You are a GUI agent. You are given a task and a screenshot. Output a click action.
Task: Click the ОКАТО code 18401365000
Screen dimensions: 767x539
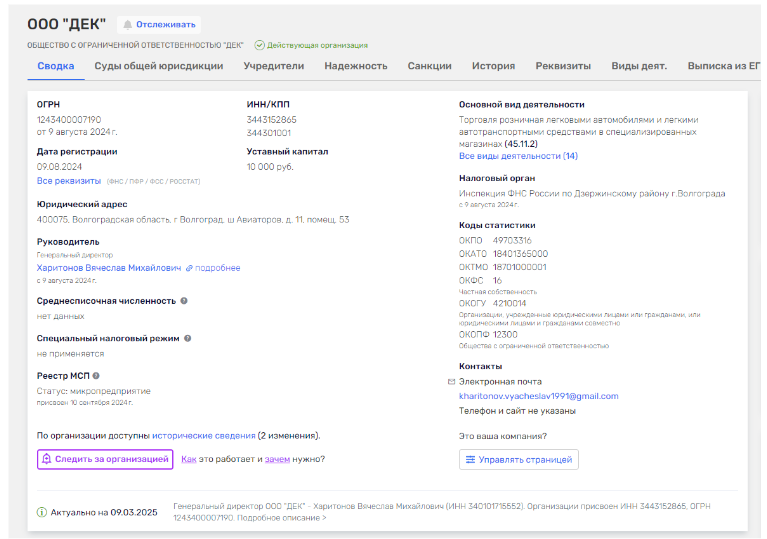click(520, 254)
